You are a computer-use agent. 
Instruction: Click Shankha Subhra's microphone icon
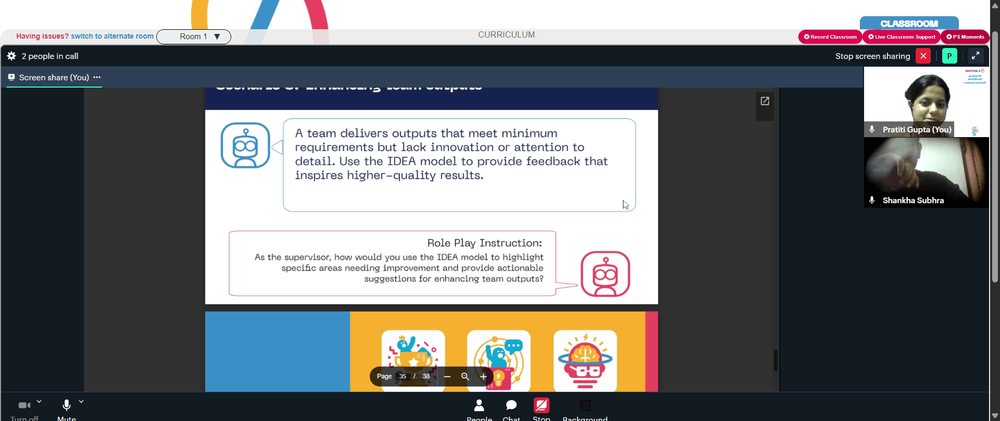872,200
